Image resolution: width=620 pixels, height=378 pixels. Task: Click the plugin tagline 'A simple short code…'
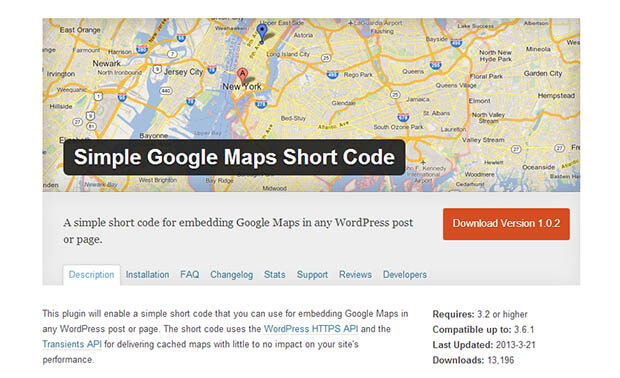(x=238, y=231)
